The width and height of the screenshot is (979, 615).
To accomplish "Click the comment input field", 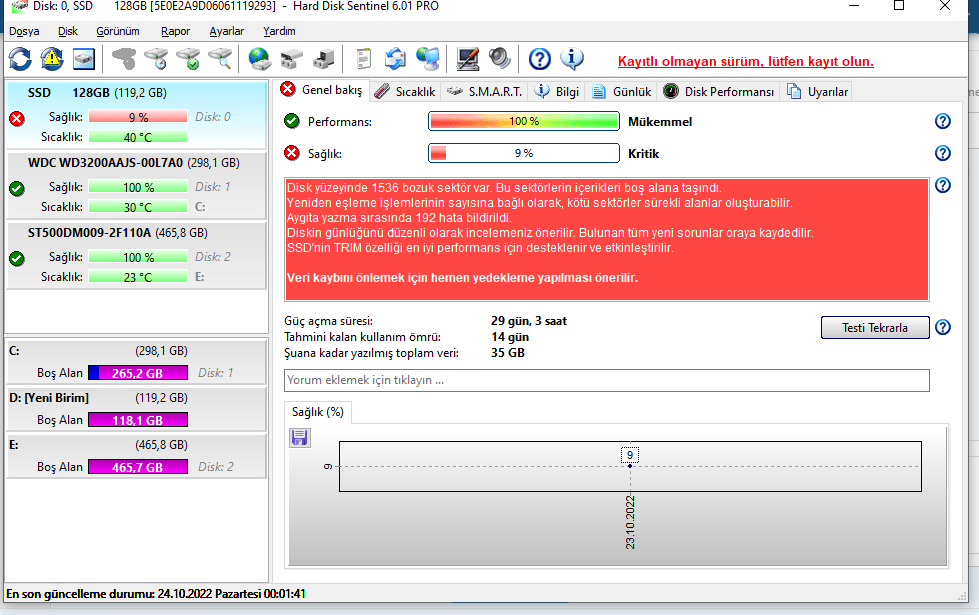I will pyautogui.click(x=606, y=380).
